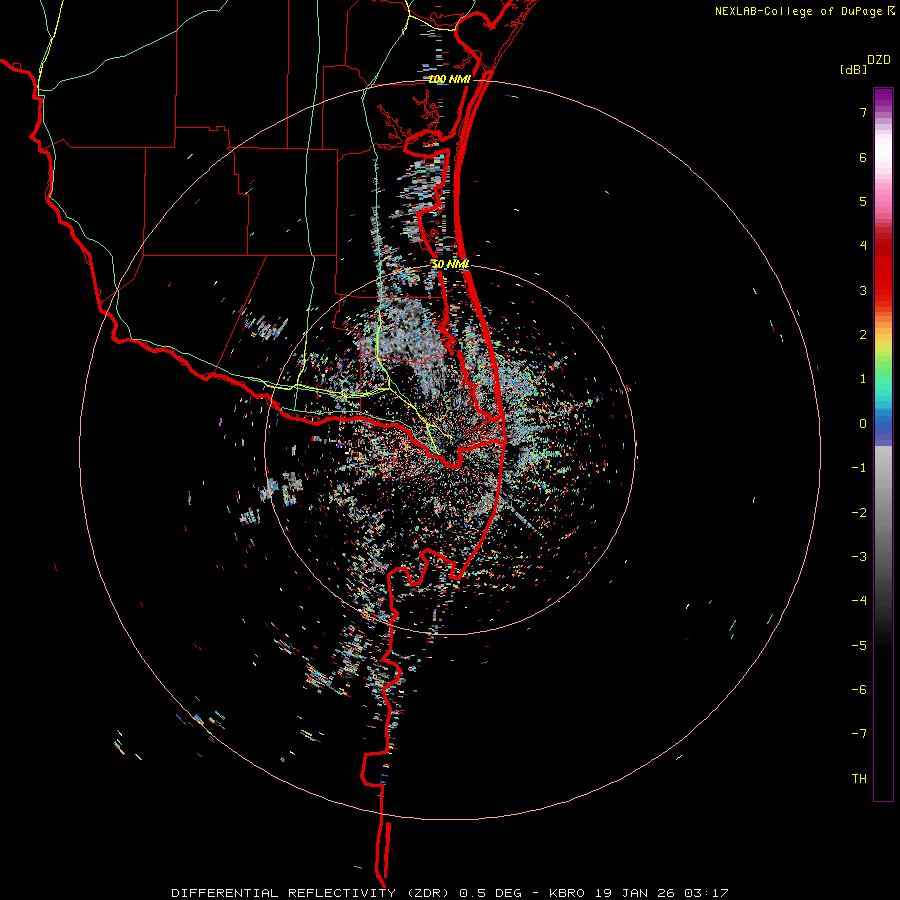Click the [dB] unit label
Image resolution: width=900 pixels, height=900 pixels.
coord(854,70)
